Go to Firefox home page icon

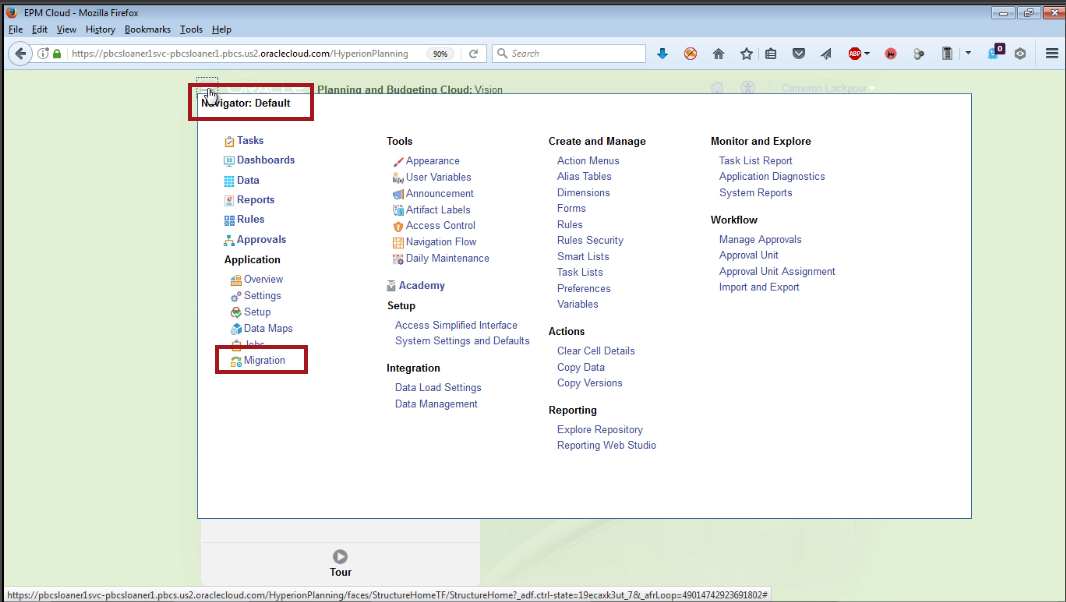pos(719,54)
